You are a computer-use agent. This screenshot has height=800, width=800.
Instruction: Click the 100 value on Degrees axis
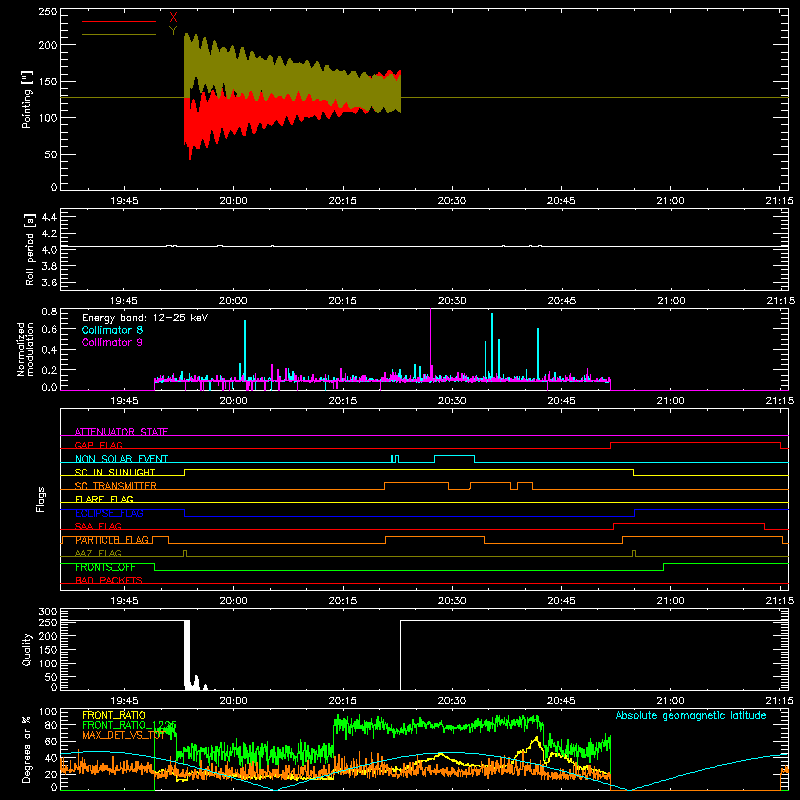point(48,712)
